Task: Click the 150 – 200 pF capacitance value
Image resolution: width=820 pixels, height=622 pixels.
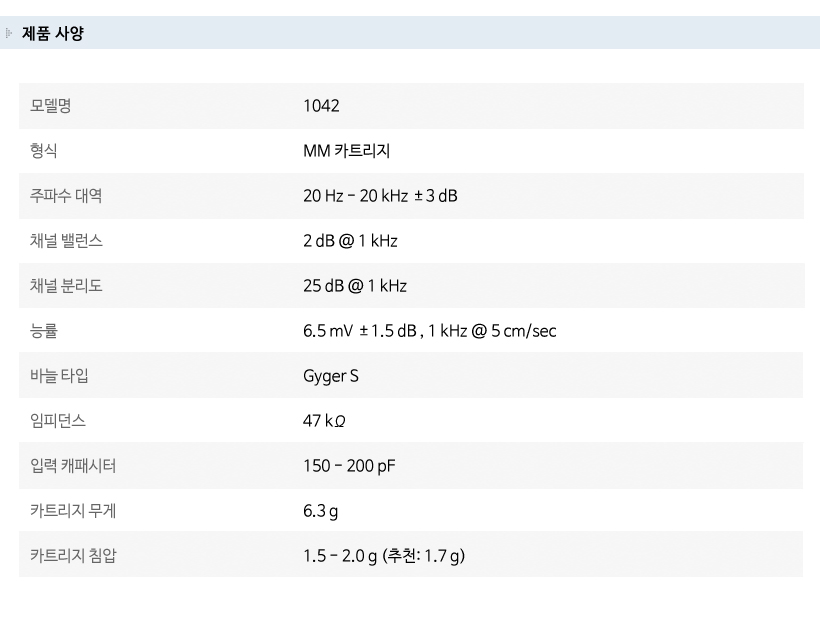Action: [x=349, y=466]
